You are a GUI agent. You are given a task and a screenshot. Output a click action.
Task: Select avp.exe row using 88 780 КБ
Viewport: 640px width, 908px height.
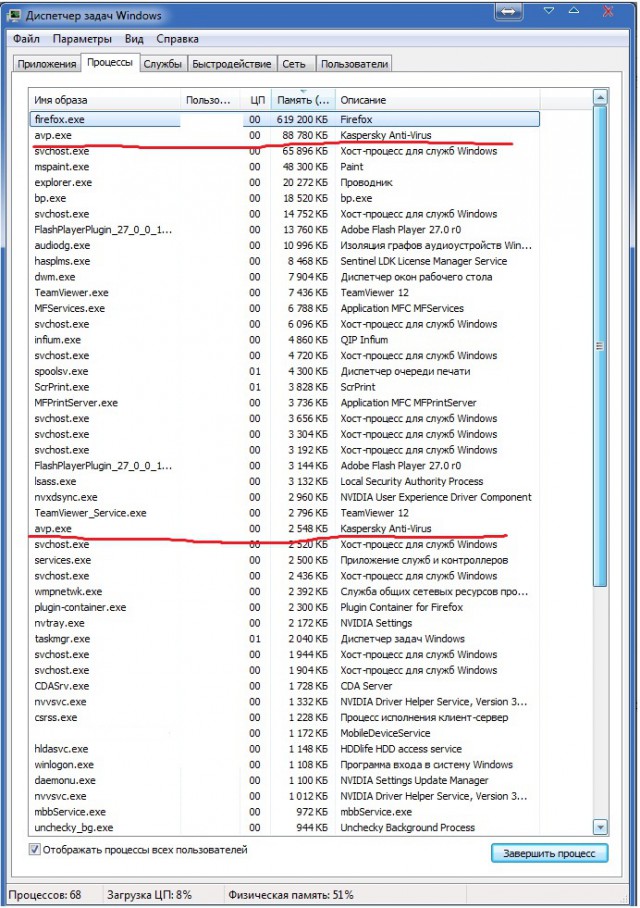[284, 135]
